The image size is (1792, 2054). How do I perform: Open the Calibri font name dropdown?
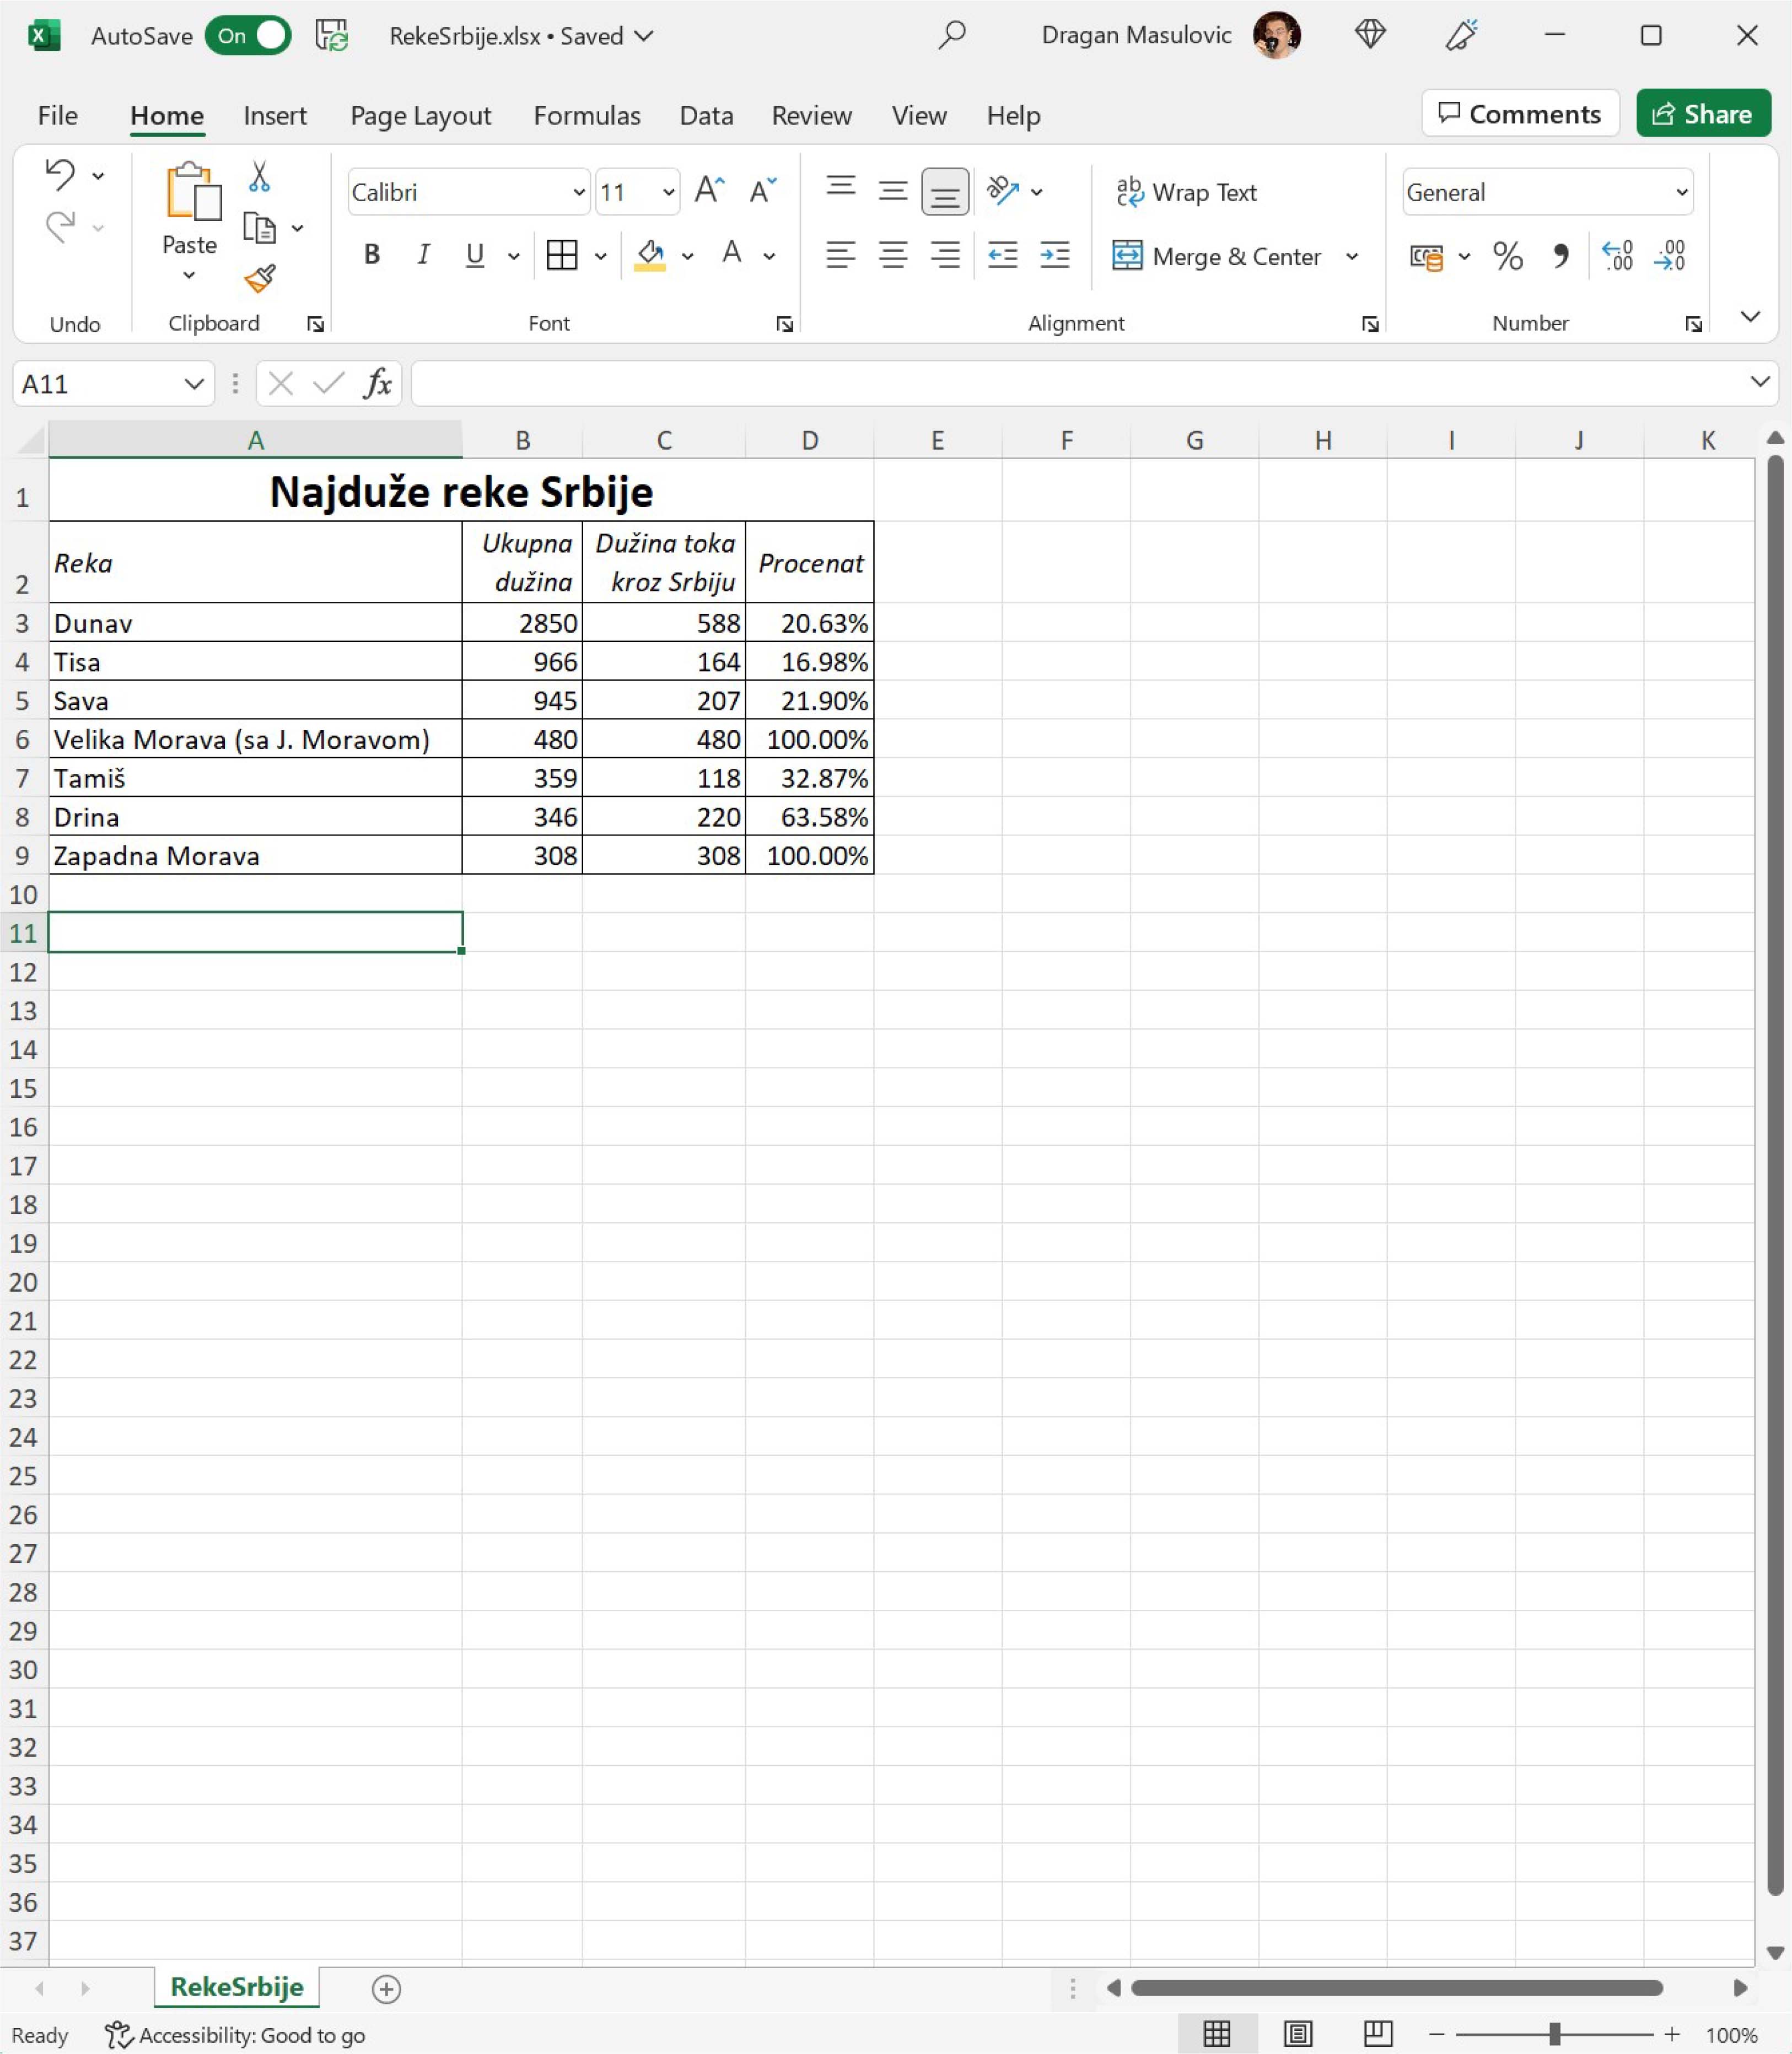click(x=578, y=192)
